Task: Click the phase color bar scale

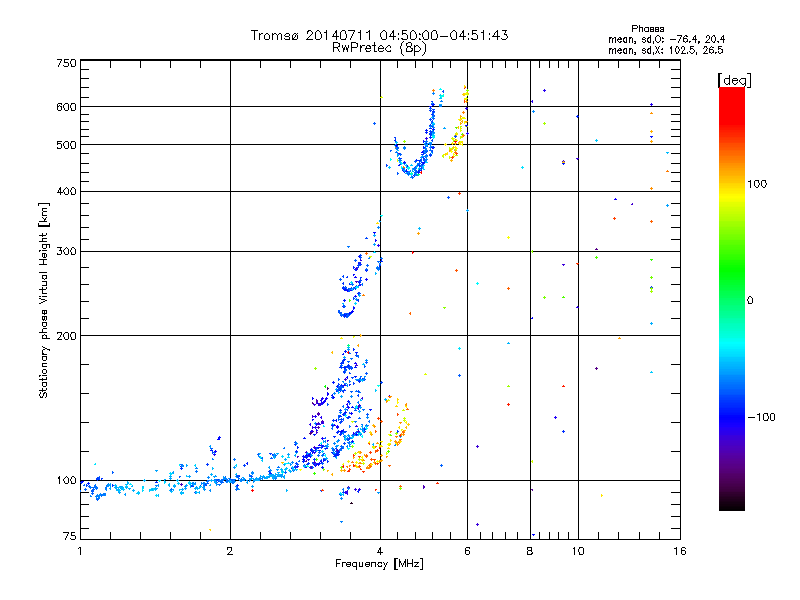Action: (x=732, y=298)
